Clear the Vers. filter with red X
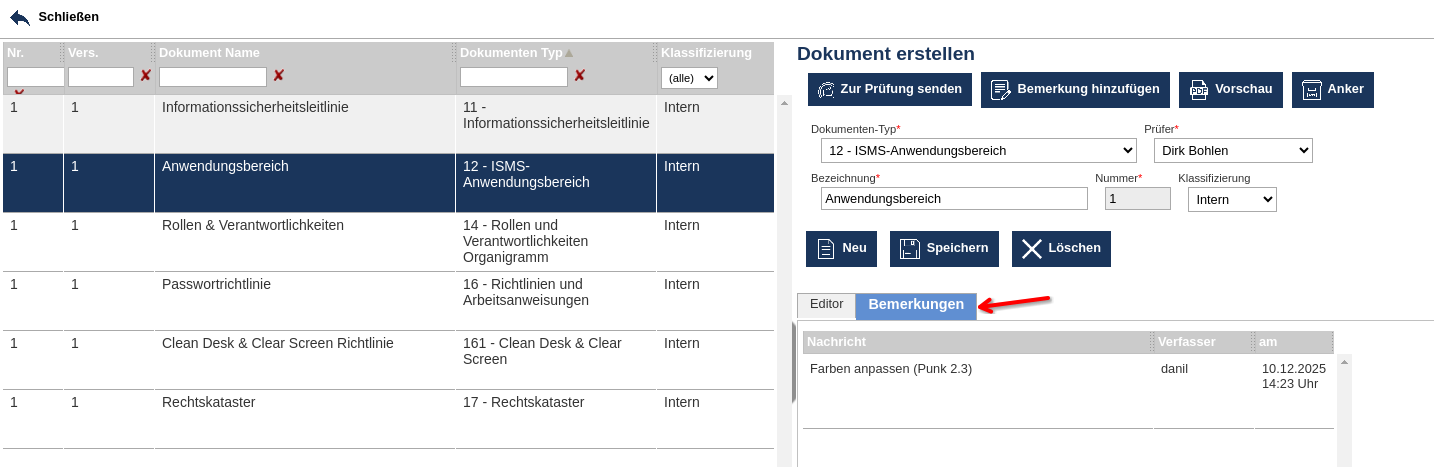The width and height of the screenshot is (1434, 467). 146,76
